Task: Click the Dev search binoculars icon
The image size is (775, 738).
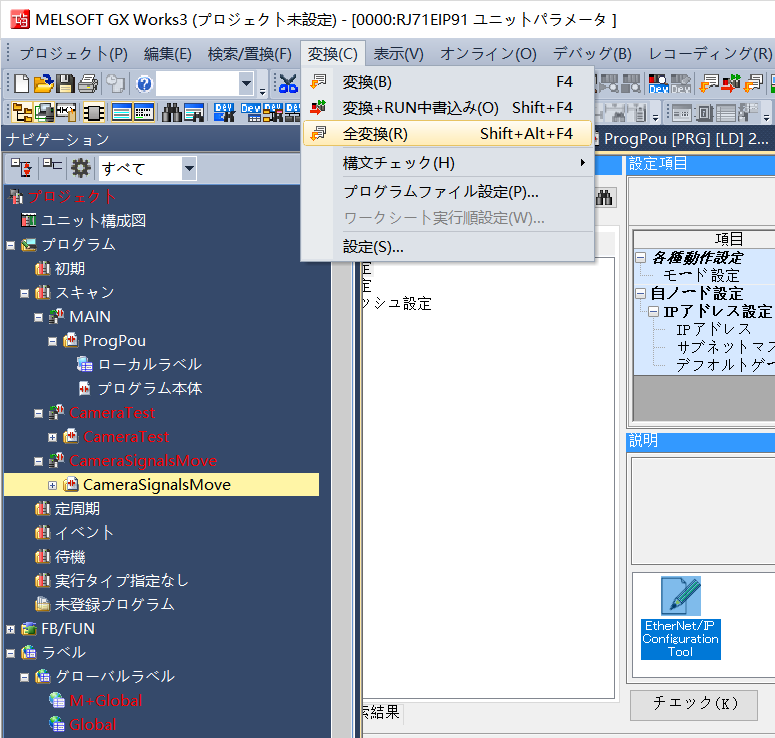Action: tap(224, 113)
